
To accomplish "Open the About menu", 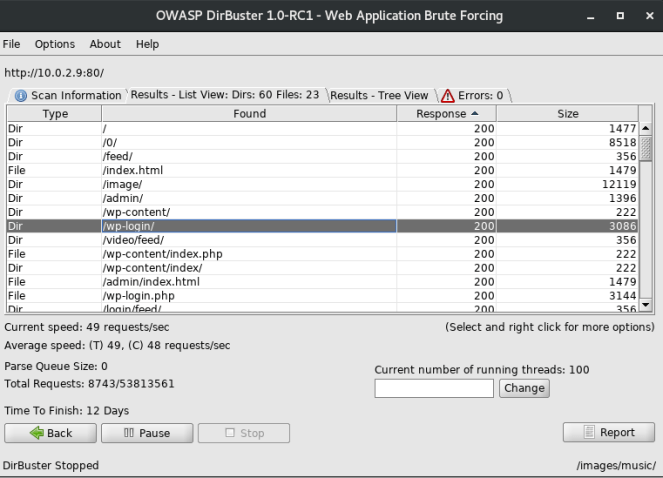I will click(105, 44).
